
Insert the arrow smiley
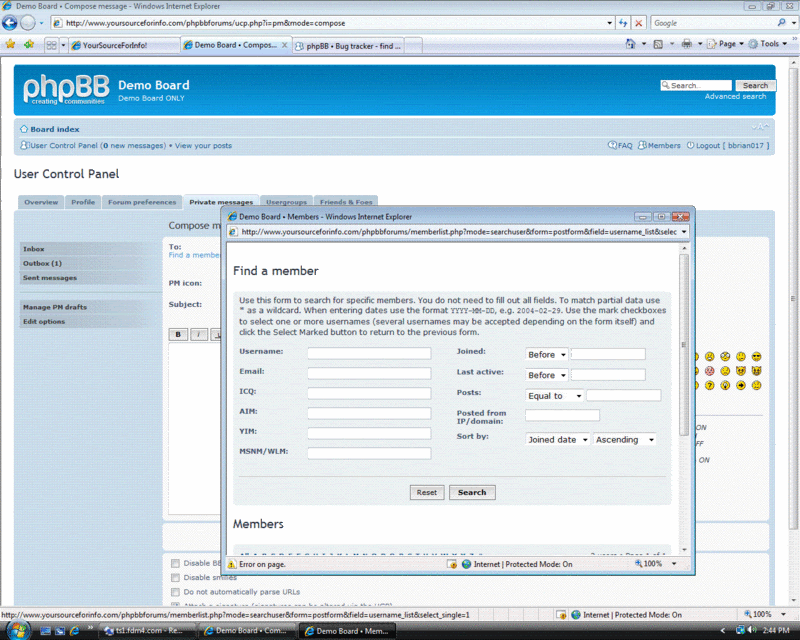[741, 385]
